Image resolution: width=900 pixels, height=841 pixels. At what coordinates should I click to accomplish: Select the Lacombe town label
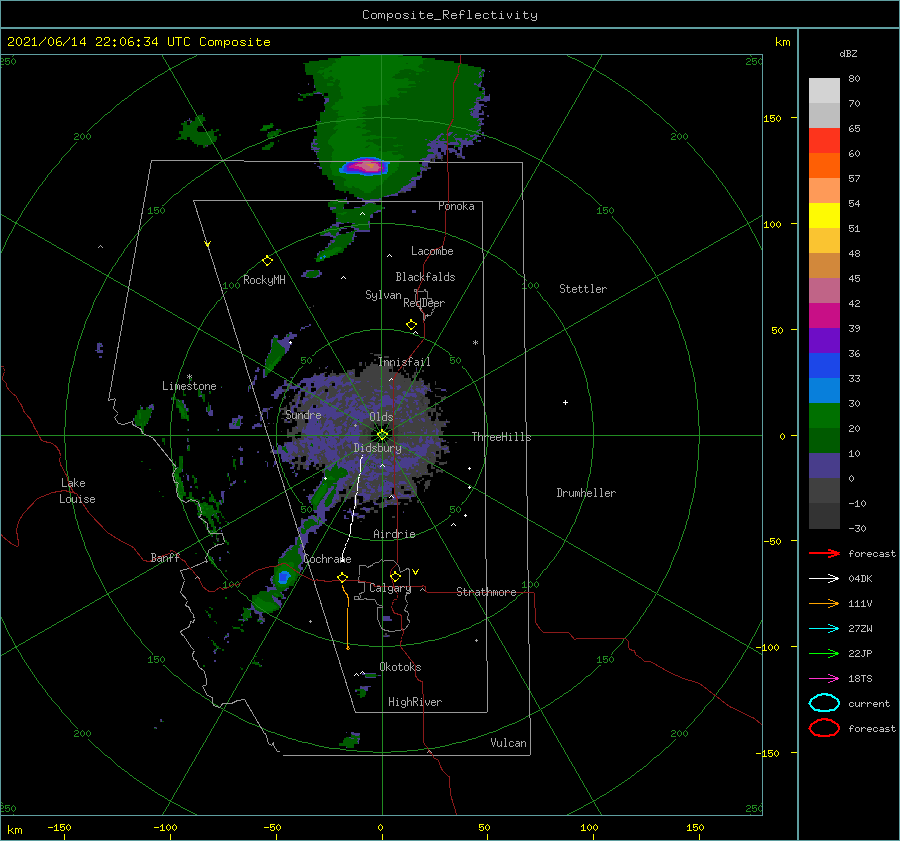pyautogui.click(x=432, y=251)
